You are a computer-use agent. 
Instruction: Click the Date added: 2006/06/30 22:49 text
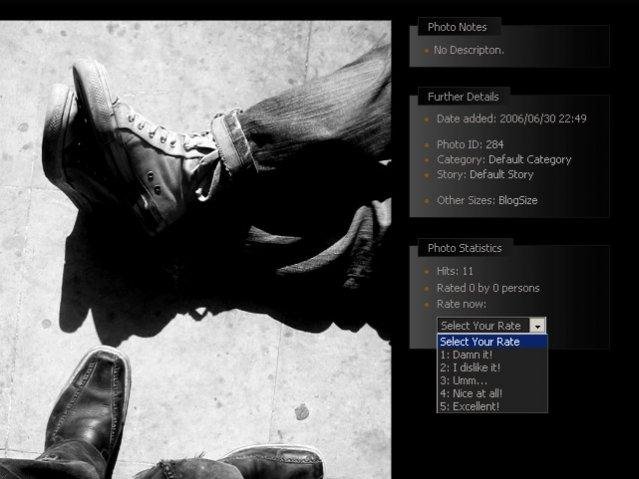[511, 119]
